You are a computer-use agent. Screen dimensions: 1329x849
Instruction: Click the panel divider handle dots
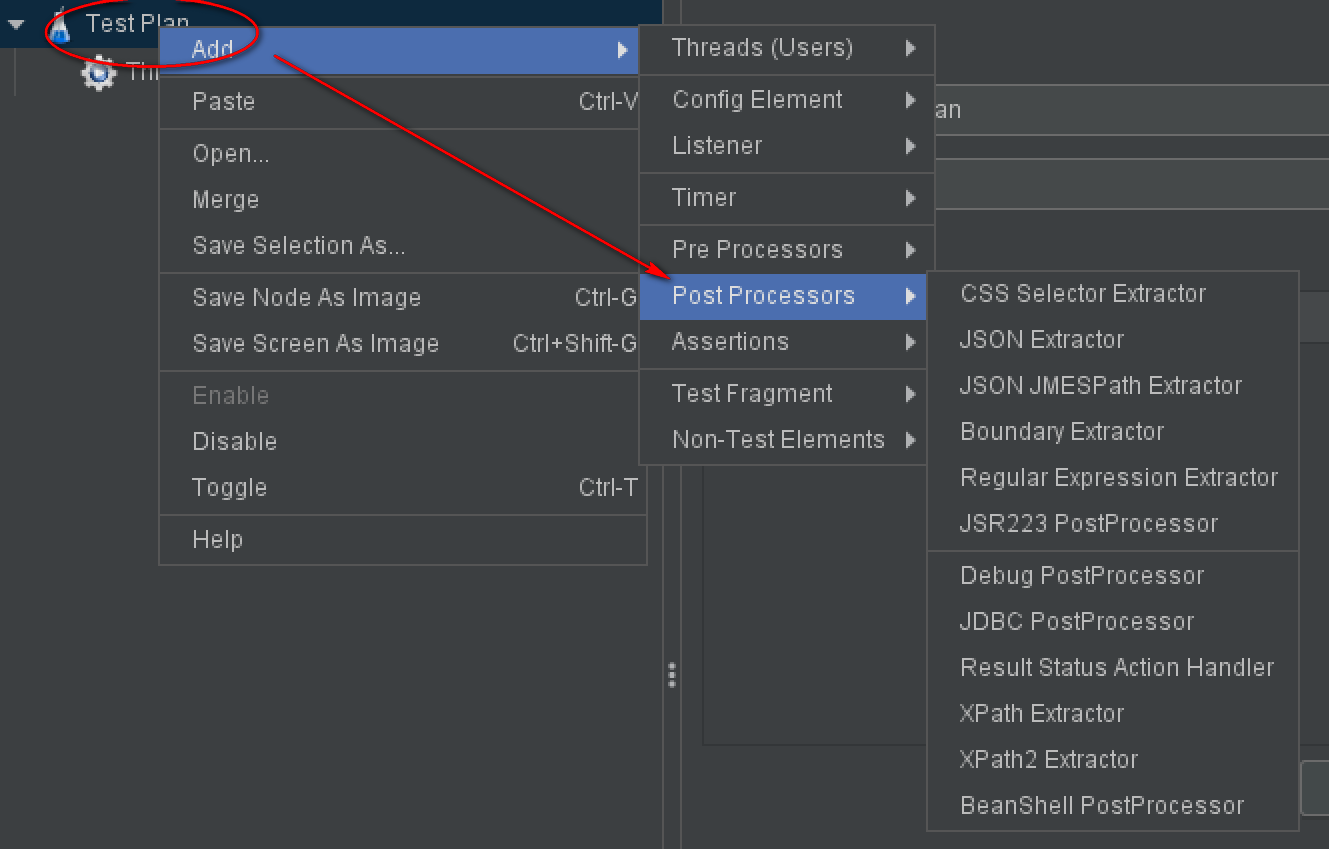672,676
